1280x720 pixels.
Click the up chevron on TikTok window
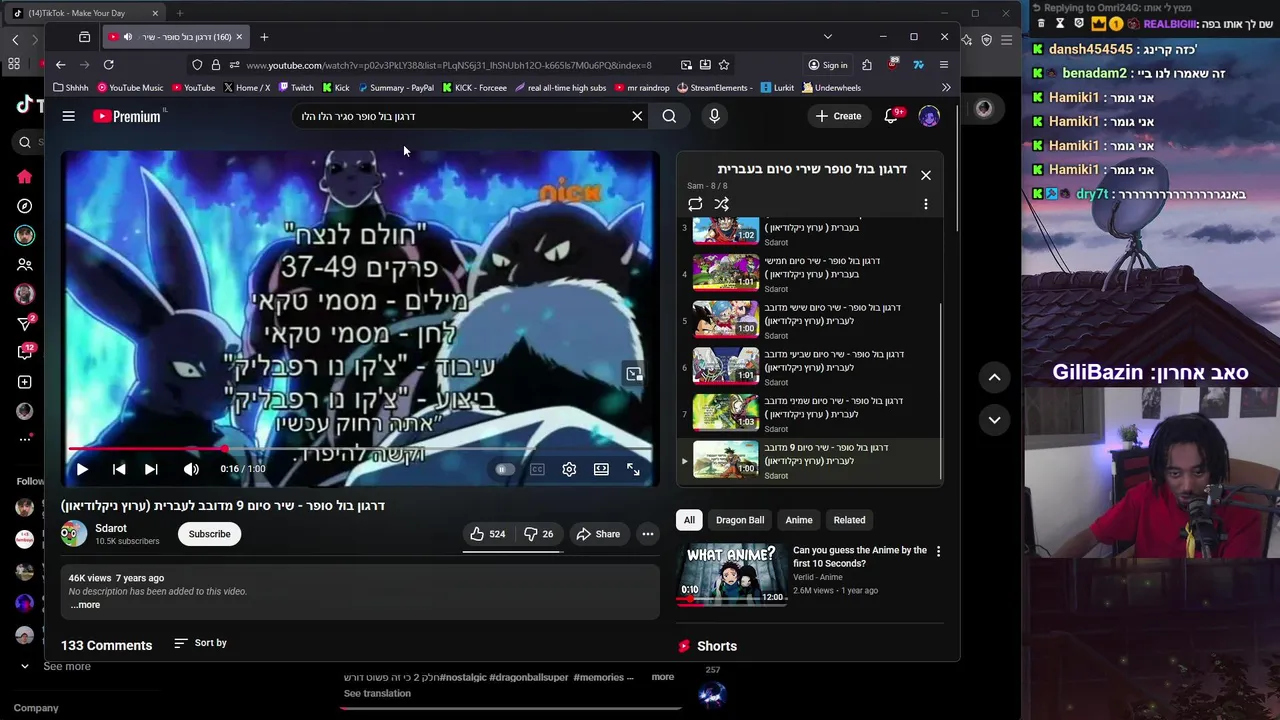pos(994,377)
